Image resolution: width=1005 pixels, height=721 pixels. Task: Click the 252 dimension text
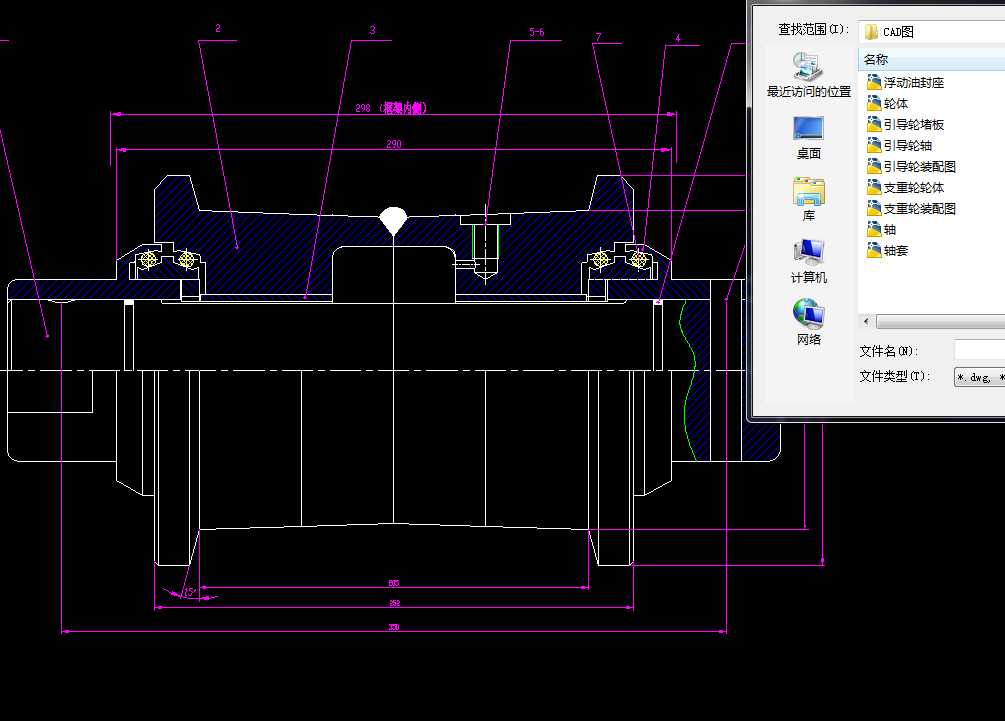click(395, 603)
